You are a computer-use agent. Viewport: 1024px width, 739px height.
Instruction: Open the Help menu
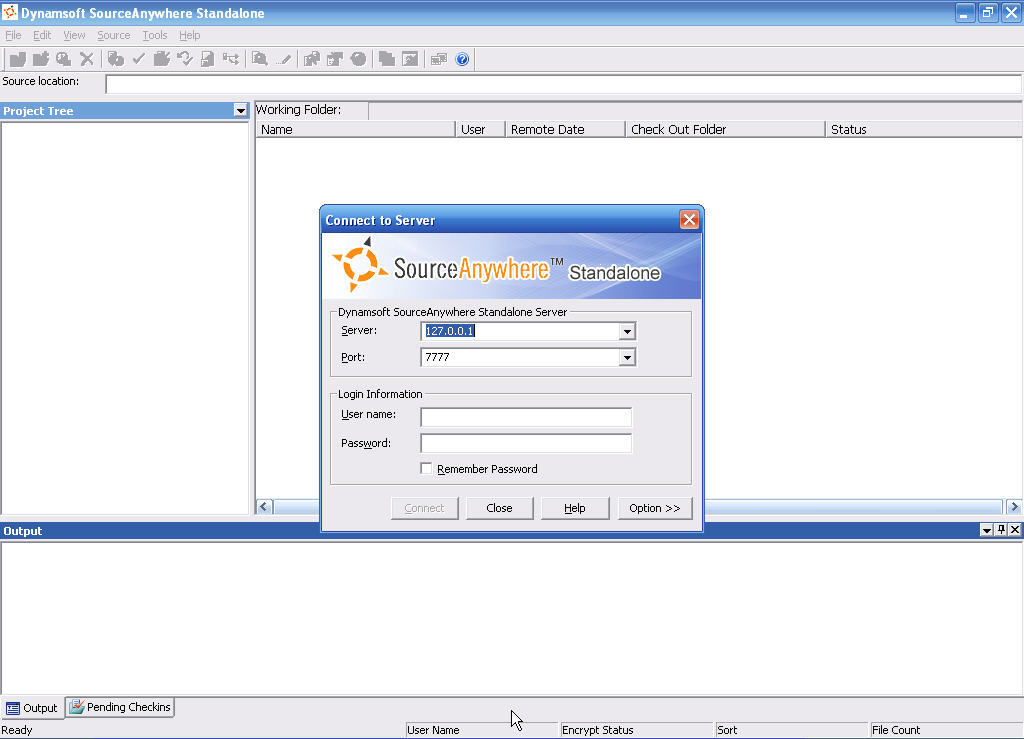pyautogui.click(x=189, y=35)
